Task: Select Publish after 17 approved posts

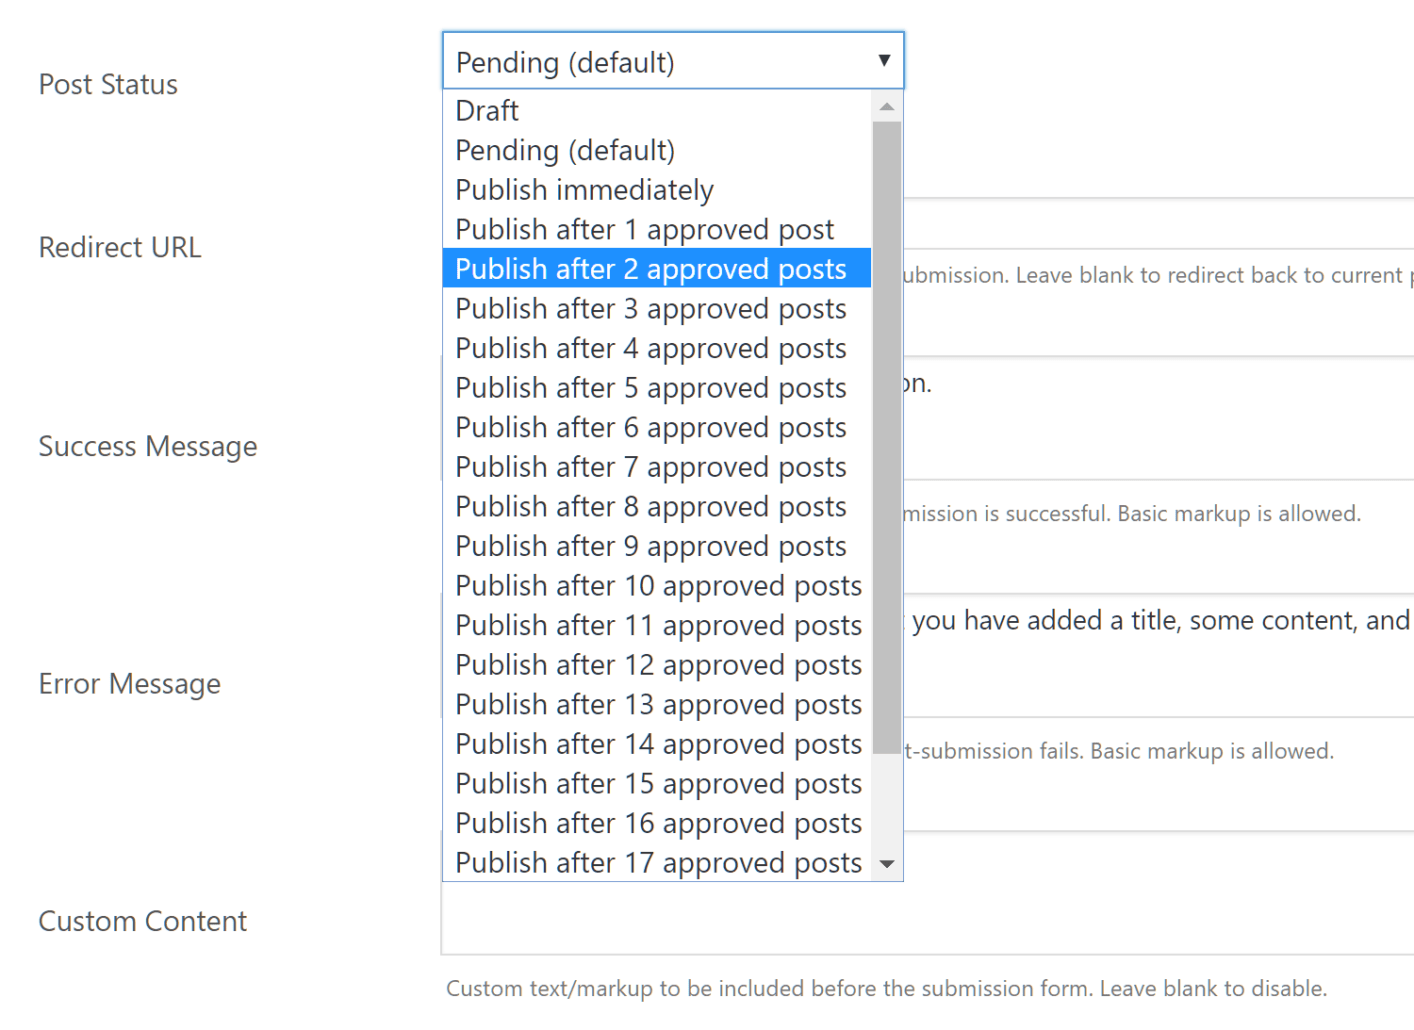Action: (x=658, y=862)
